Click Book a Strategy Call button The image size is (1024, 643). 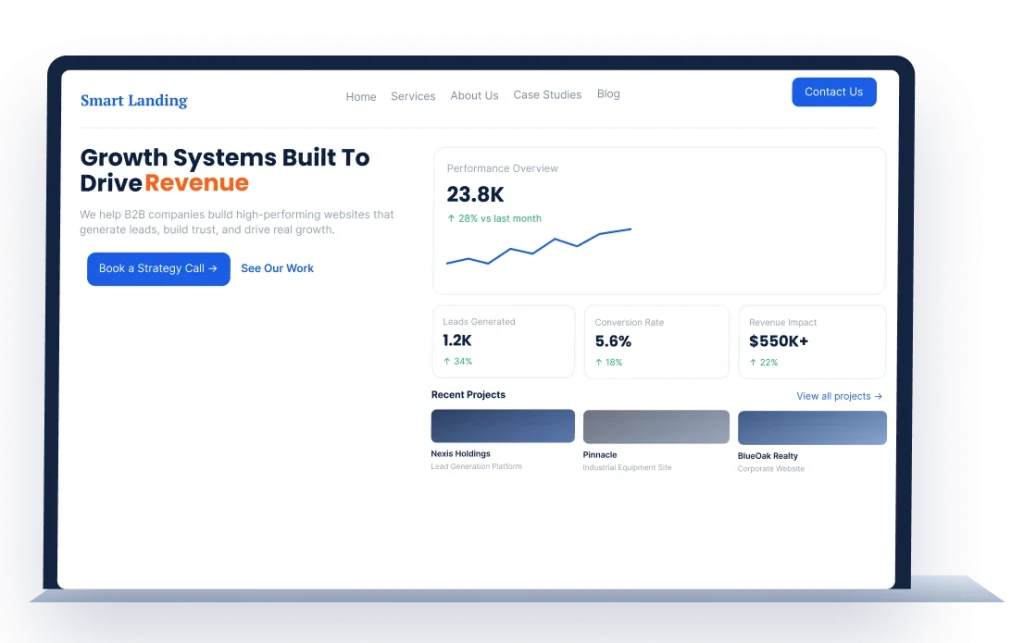159,269
